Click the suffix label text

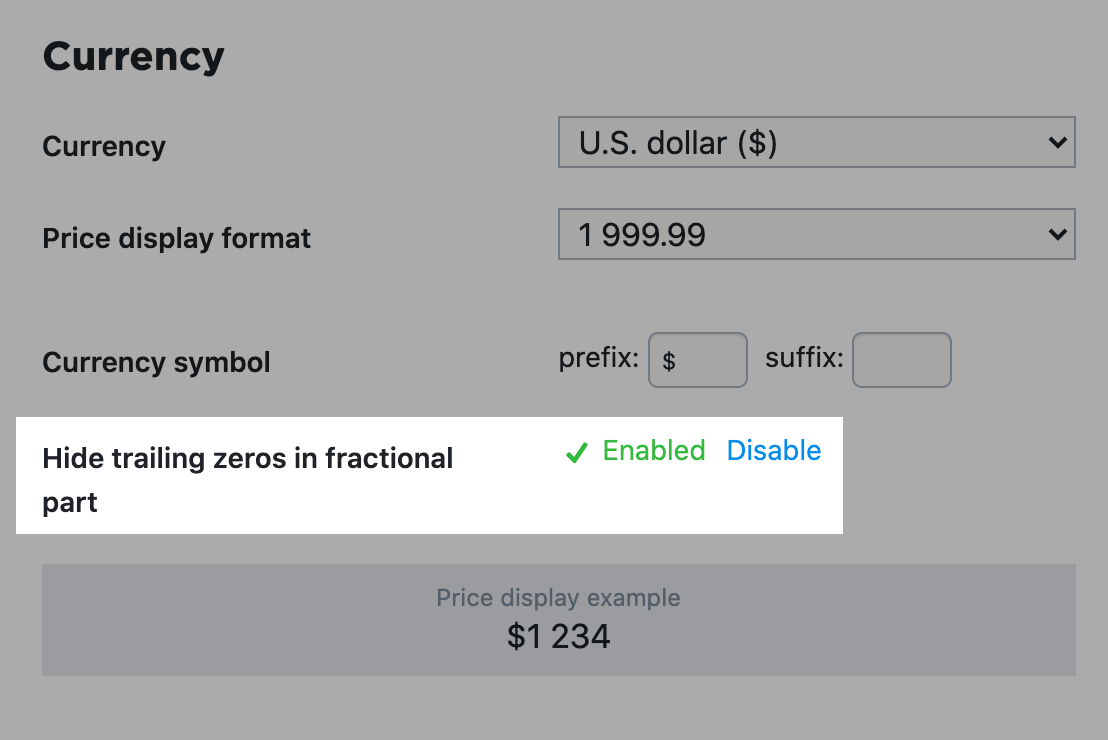[803, 356]
